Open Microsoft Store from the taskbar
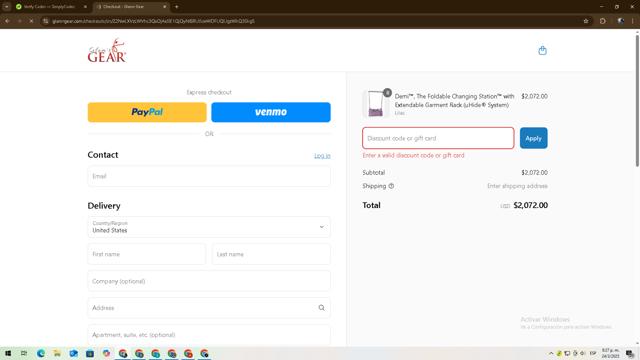 coord(90,353)
